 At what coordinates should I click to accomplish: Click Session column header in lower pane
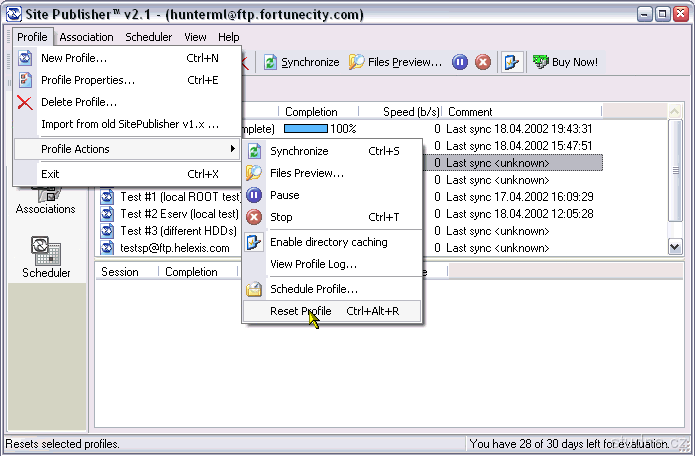(x=127, y=272)
